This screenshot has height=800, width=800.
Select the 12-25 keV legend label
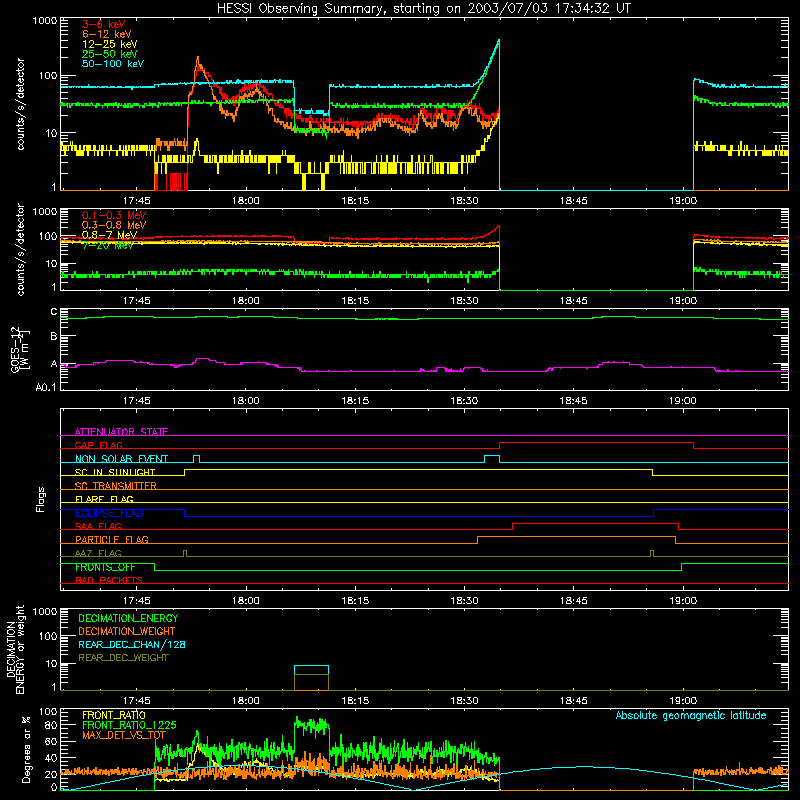tap(110, 44)
